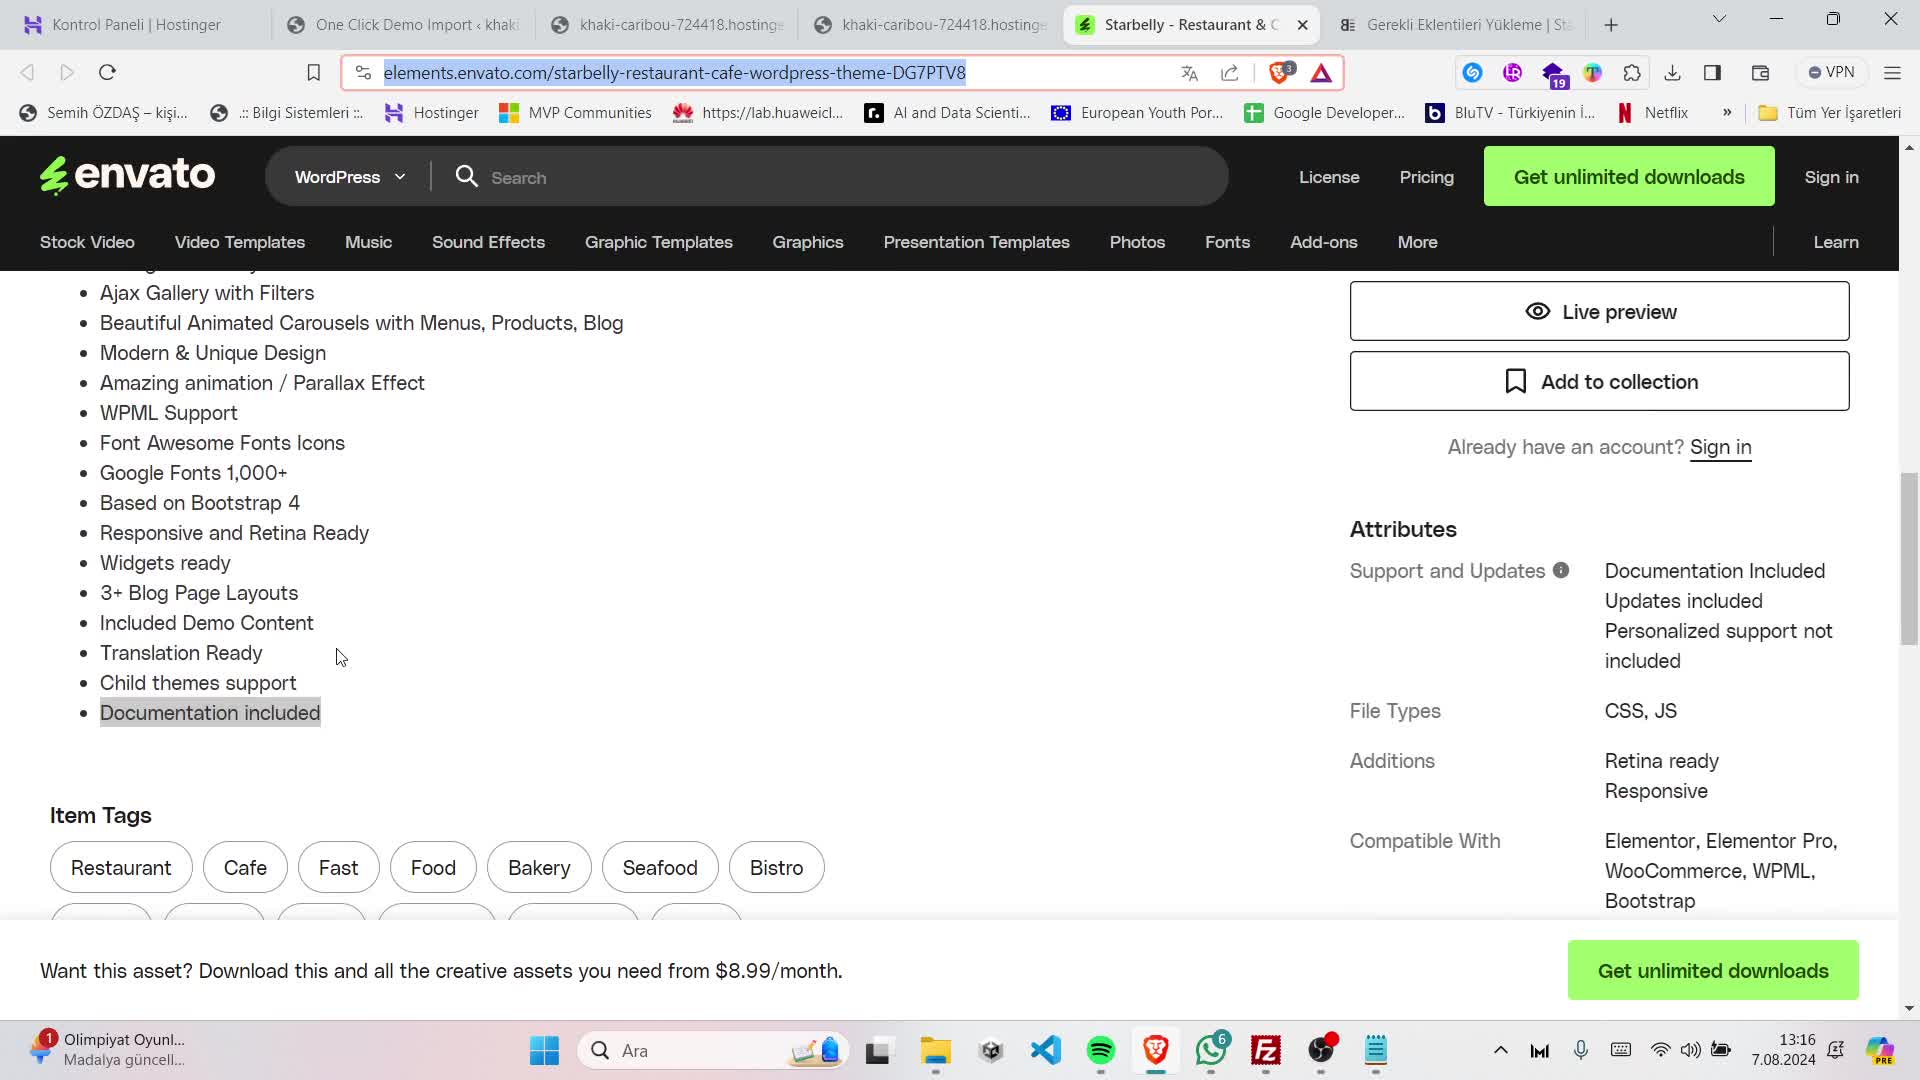Open the Hostinger bookmark

click(x=432, y=113)
